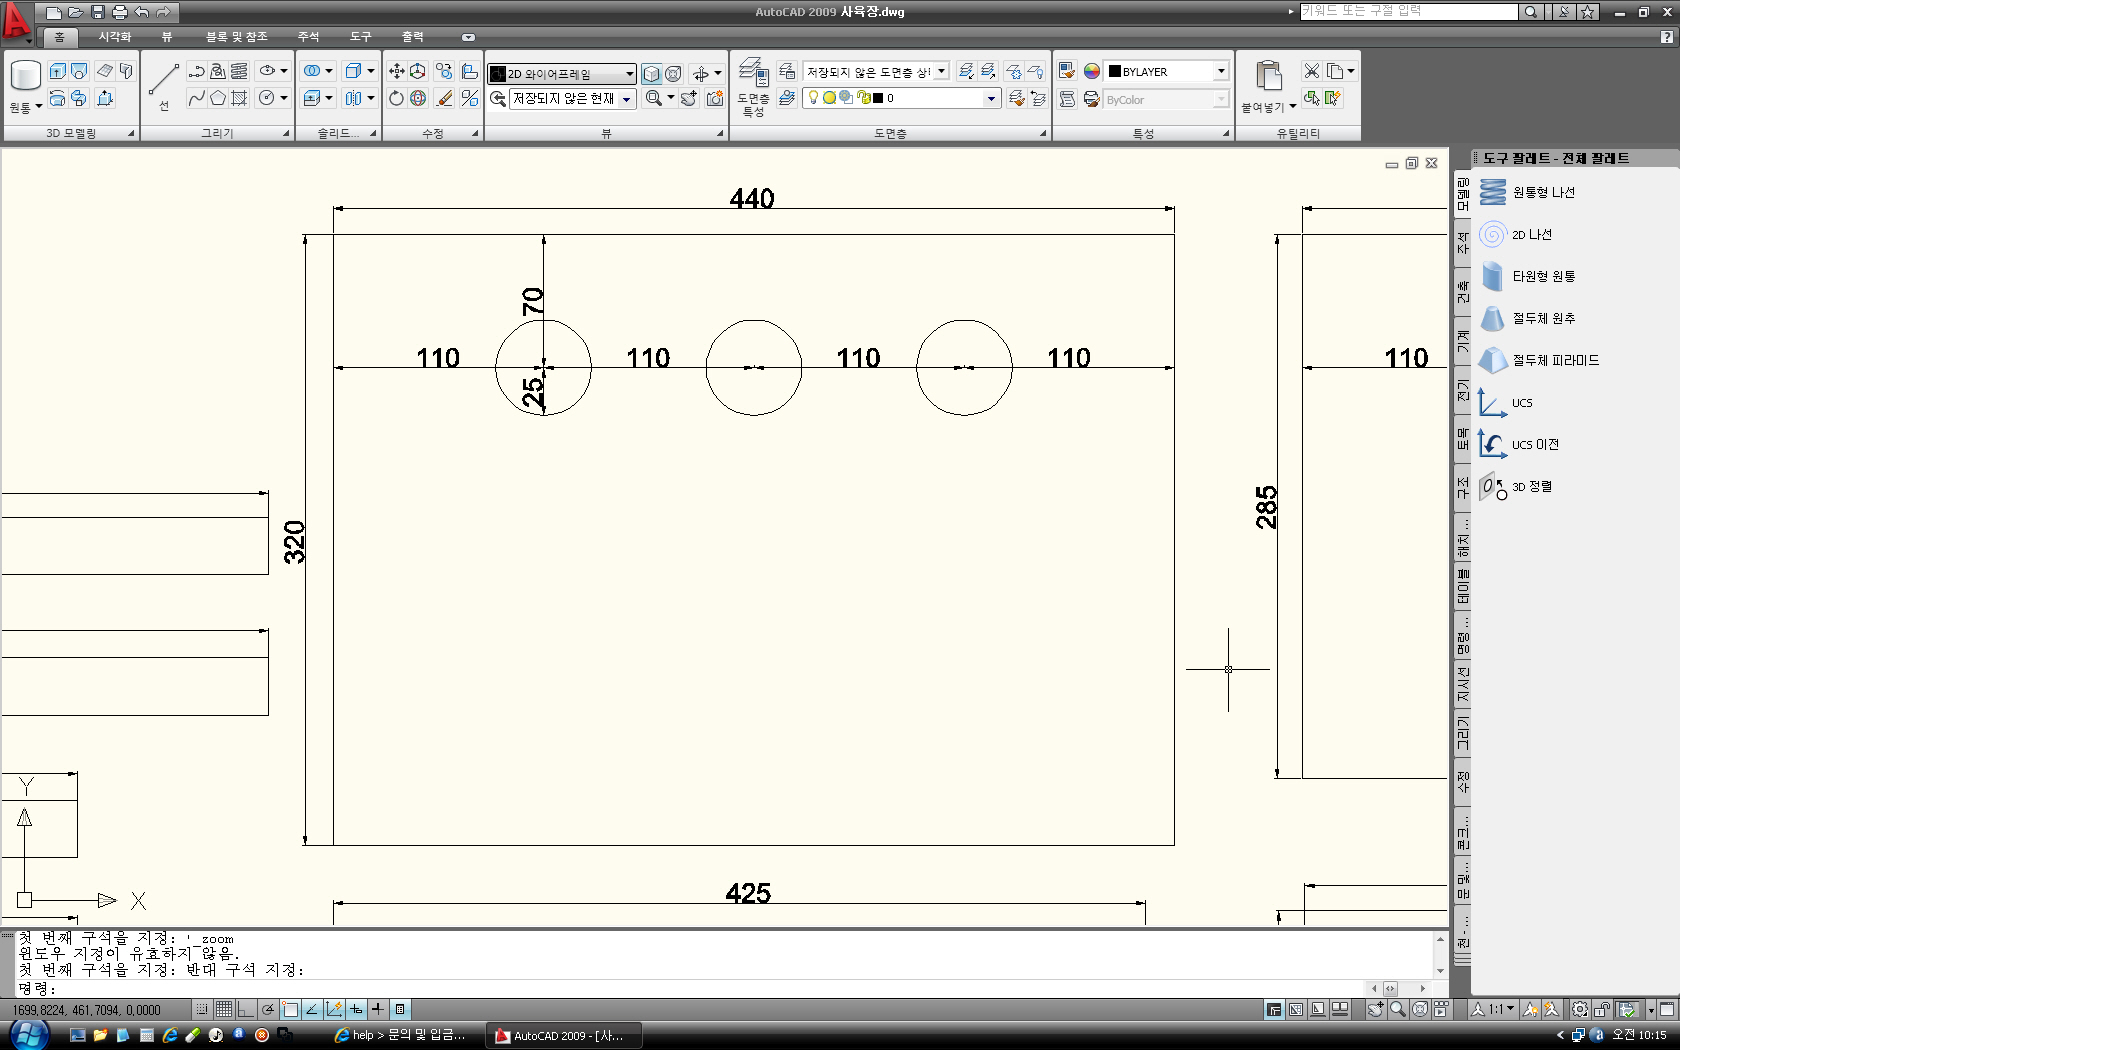Viewport: 2102px width, 1050px height.
Task: Toggle Polar tracking in status bar
Action: [268, 1009]
